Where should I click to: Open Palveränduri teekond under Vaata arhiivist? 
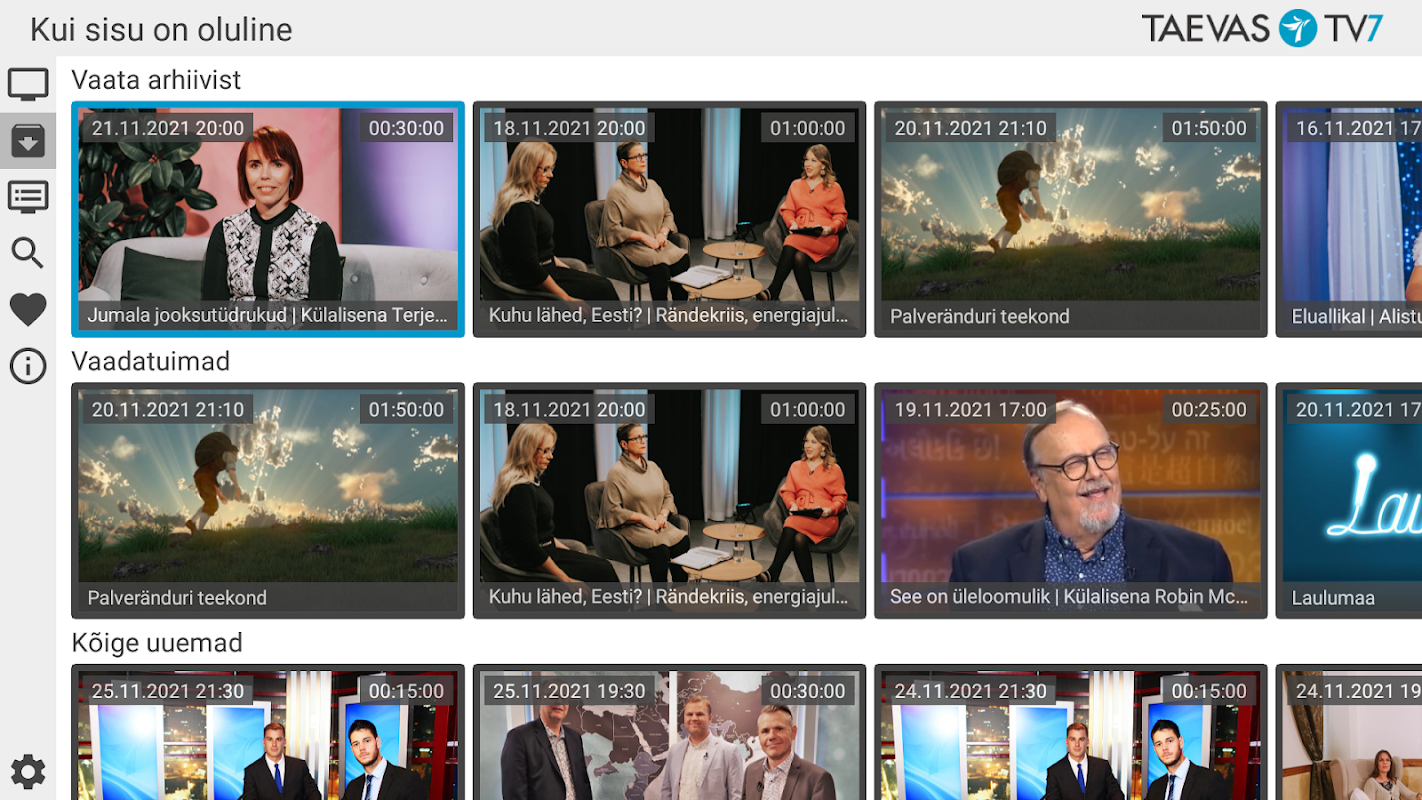(1071, 219)
